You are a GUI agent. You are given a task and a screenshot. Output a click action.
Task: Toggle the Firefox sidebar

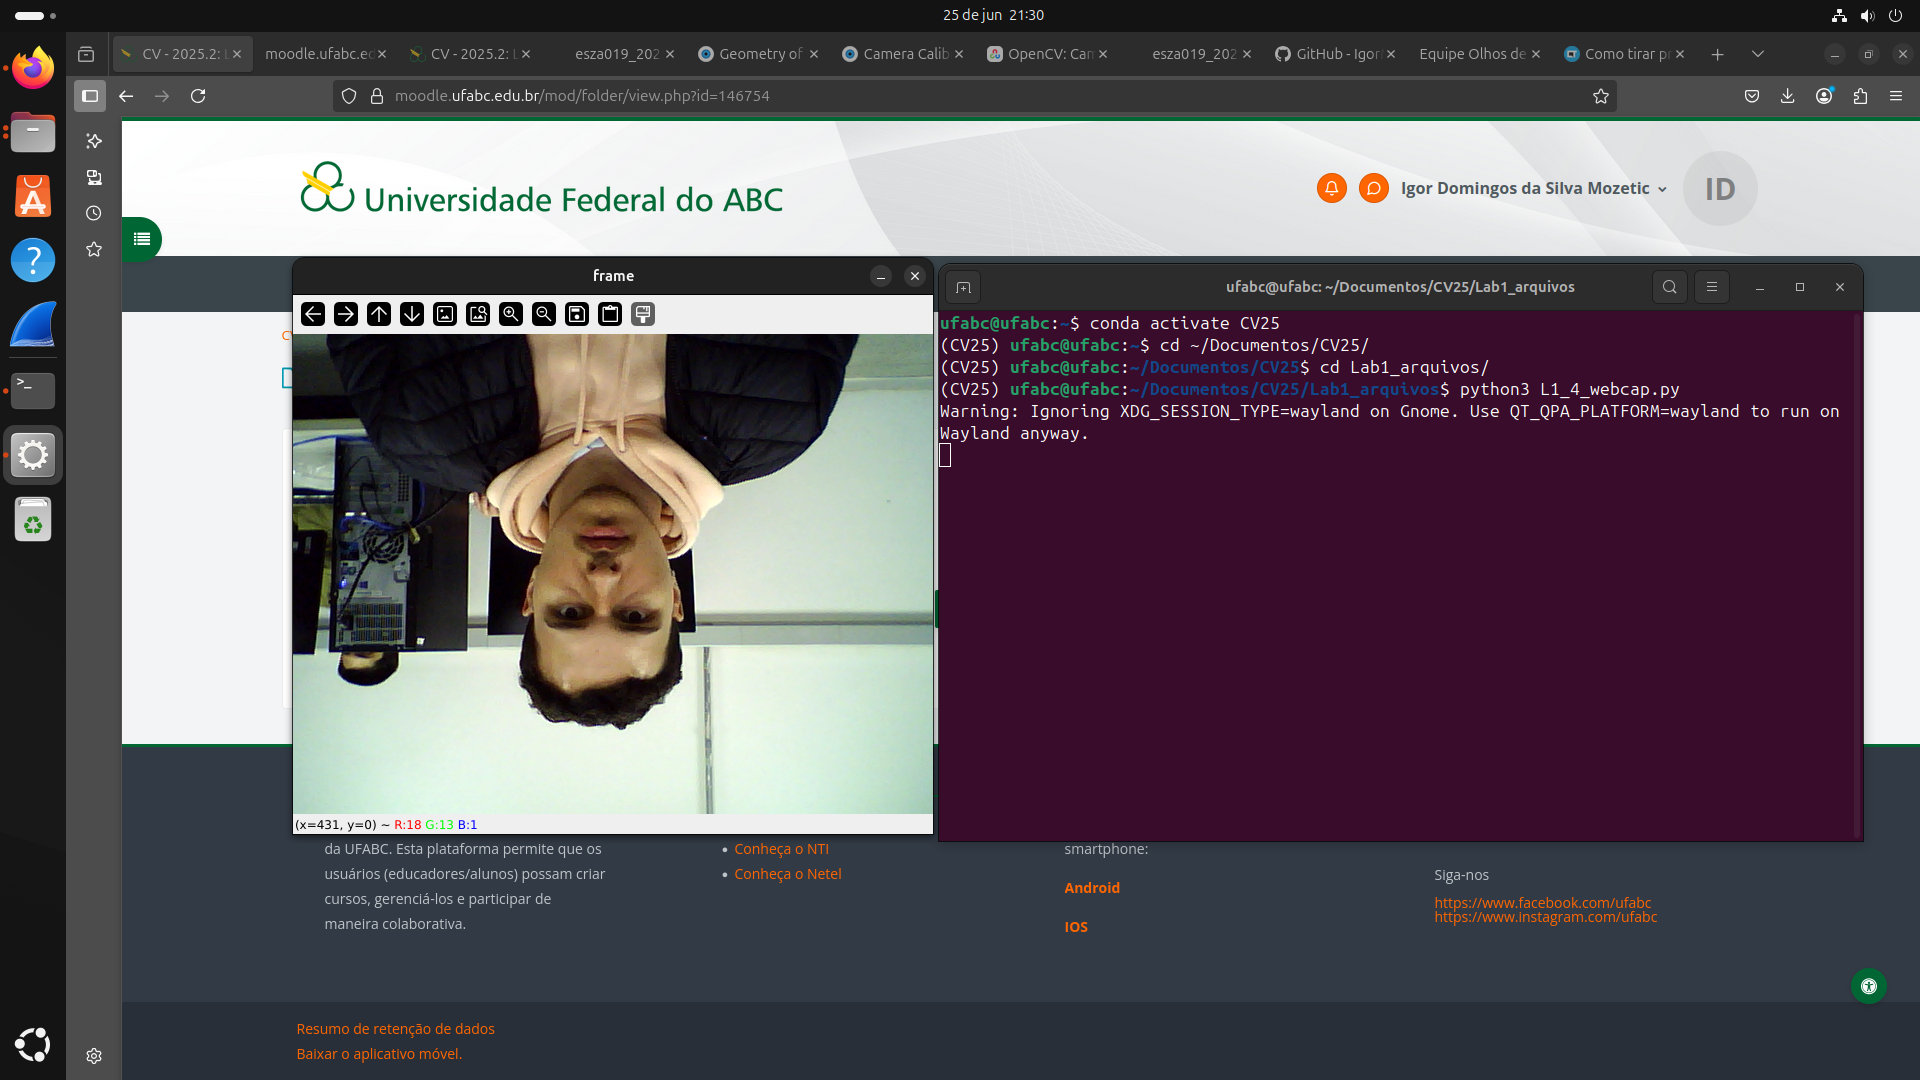pos(90,96)
